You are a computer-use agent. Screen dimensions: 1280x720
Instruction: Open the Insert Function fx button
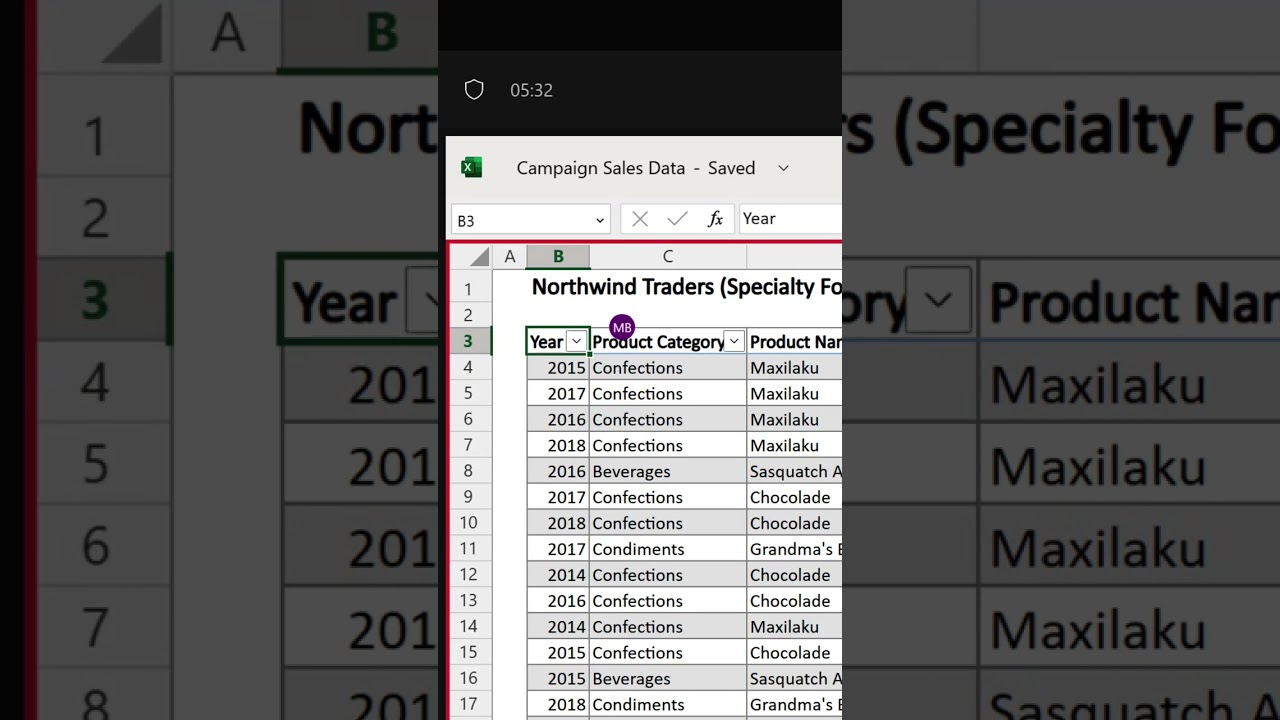click(715, 219)
